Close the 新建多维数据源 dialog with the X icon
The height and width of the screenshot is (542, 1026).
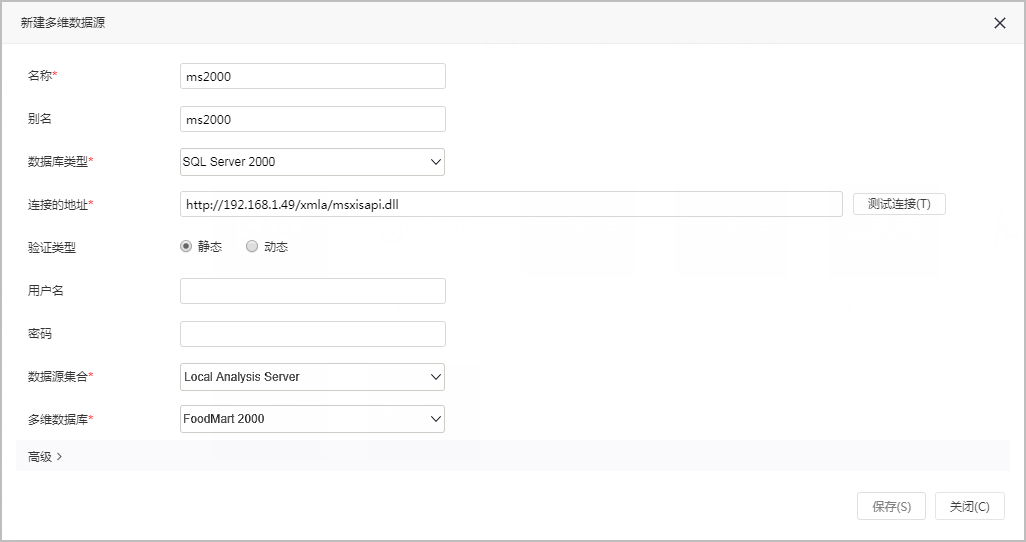click(x=1000, y=23)
